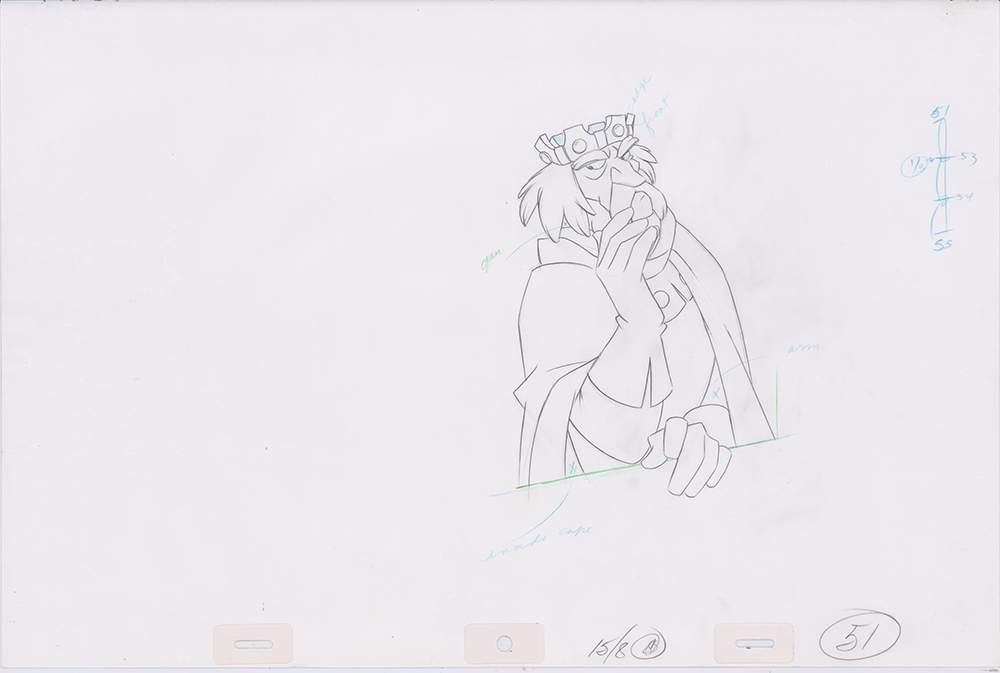Click the circled frame number 51
The image size is (1000, 673).
coord(859,634)
